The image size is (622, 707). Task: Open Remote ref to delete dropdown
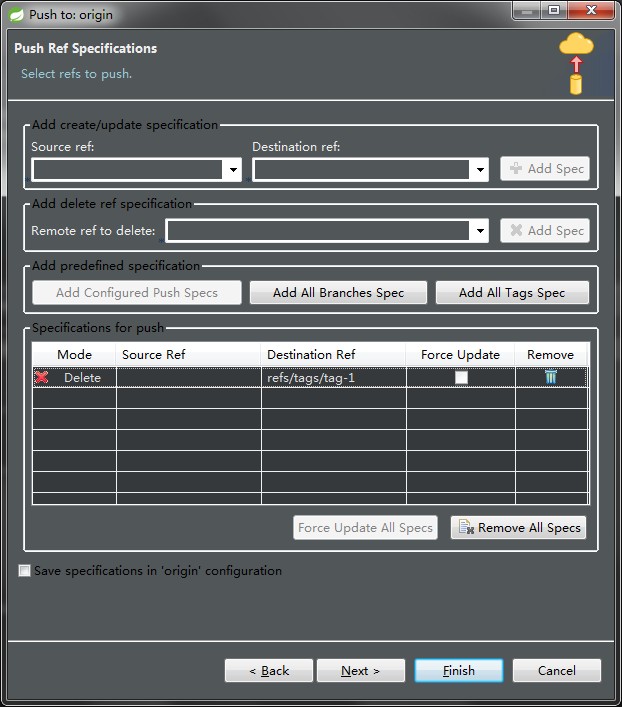click(x=480, y=231)
